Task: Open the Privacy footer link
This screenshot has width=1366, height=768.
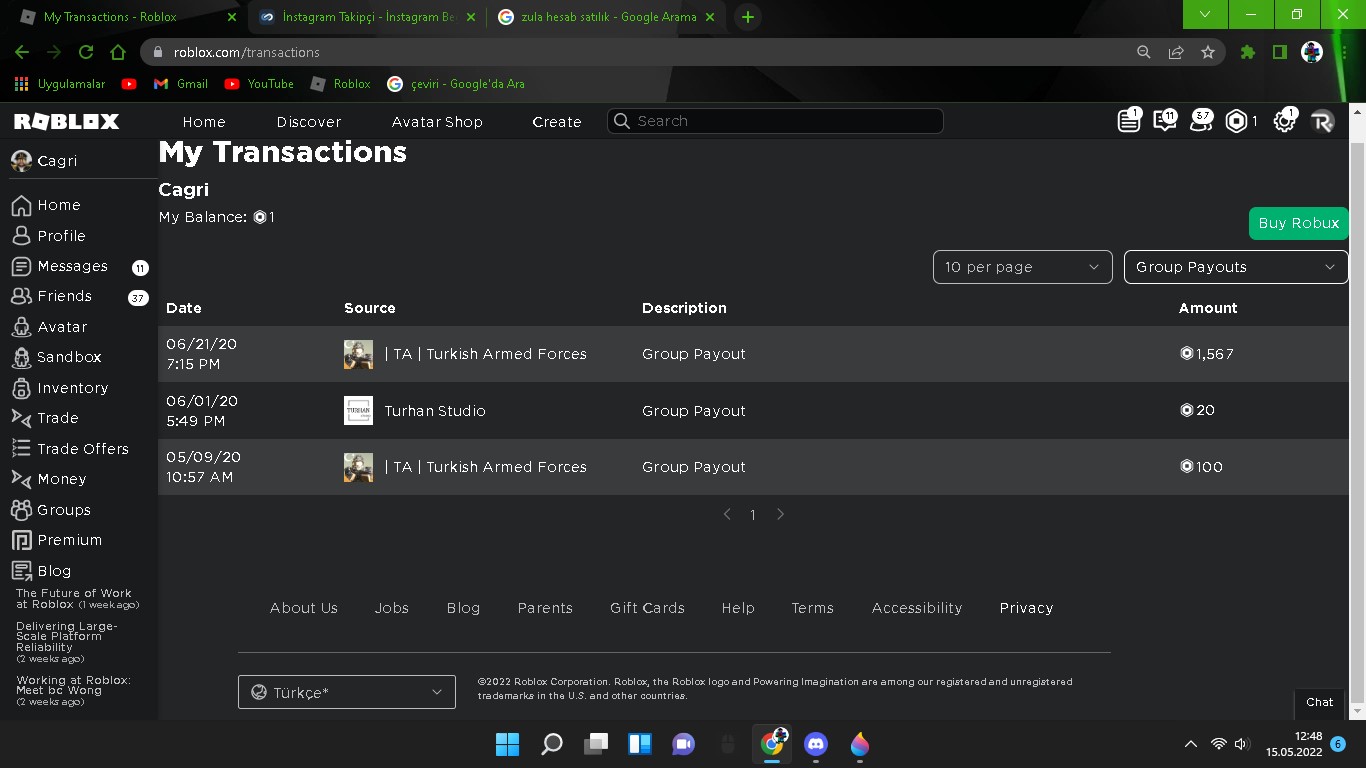Action: (1026, 608)
